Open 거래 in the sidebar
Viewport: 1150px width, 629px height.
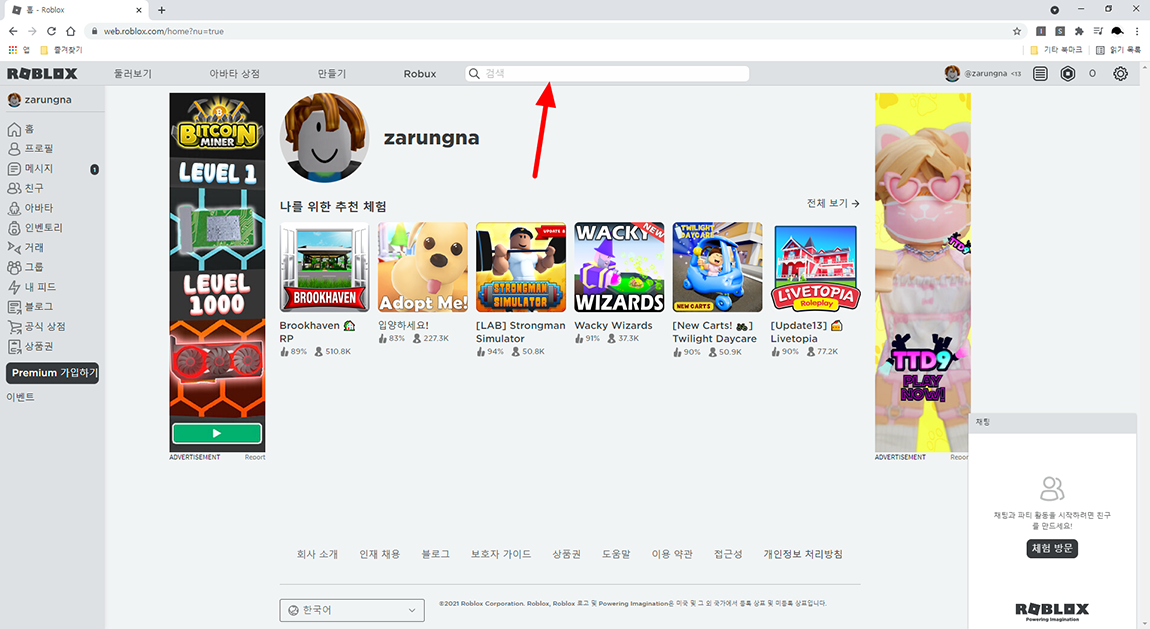[x=26, y=248]
